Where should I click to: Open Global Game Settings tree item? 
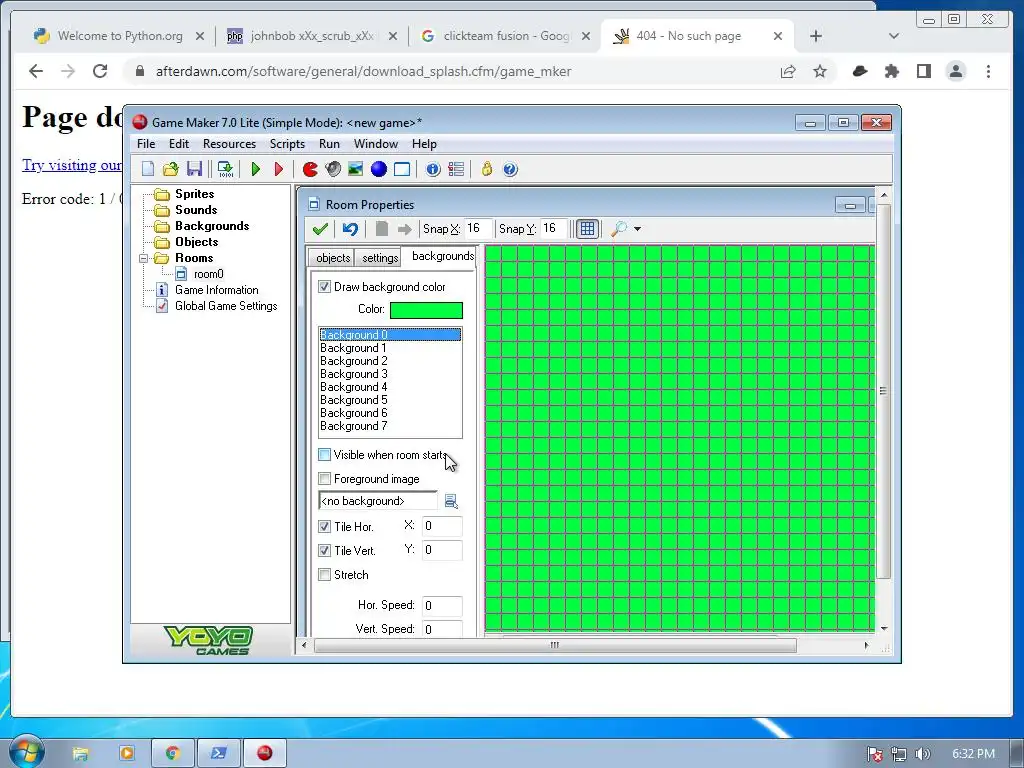tap(226, 306)
